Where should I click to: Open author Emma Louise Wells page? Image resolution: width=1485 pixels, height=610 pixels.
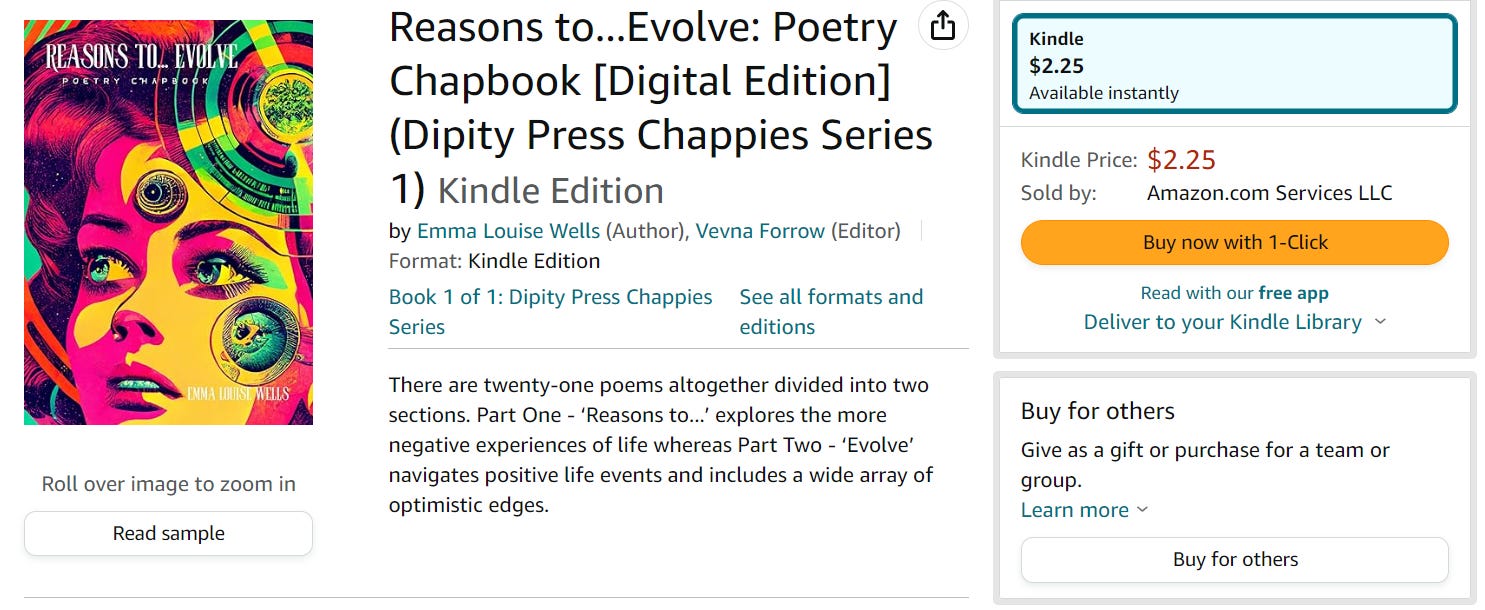tap(508, 231)
